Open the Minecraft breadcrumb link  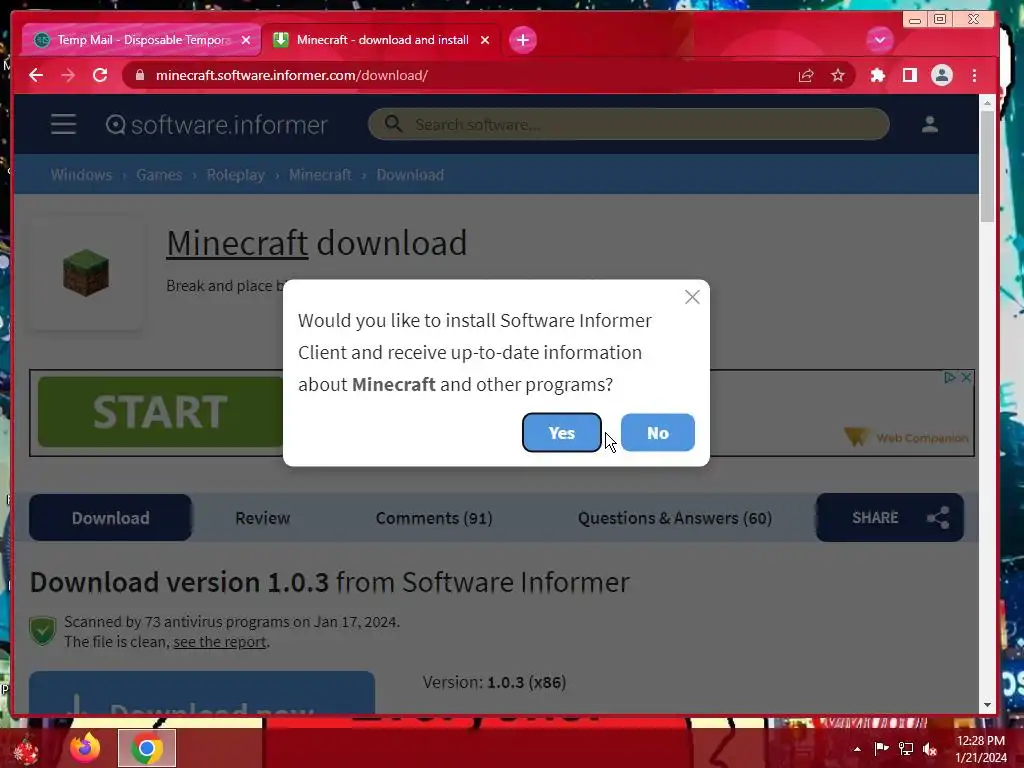(320, 174)
